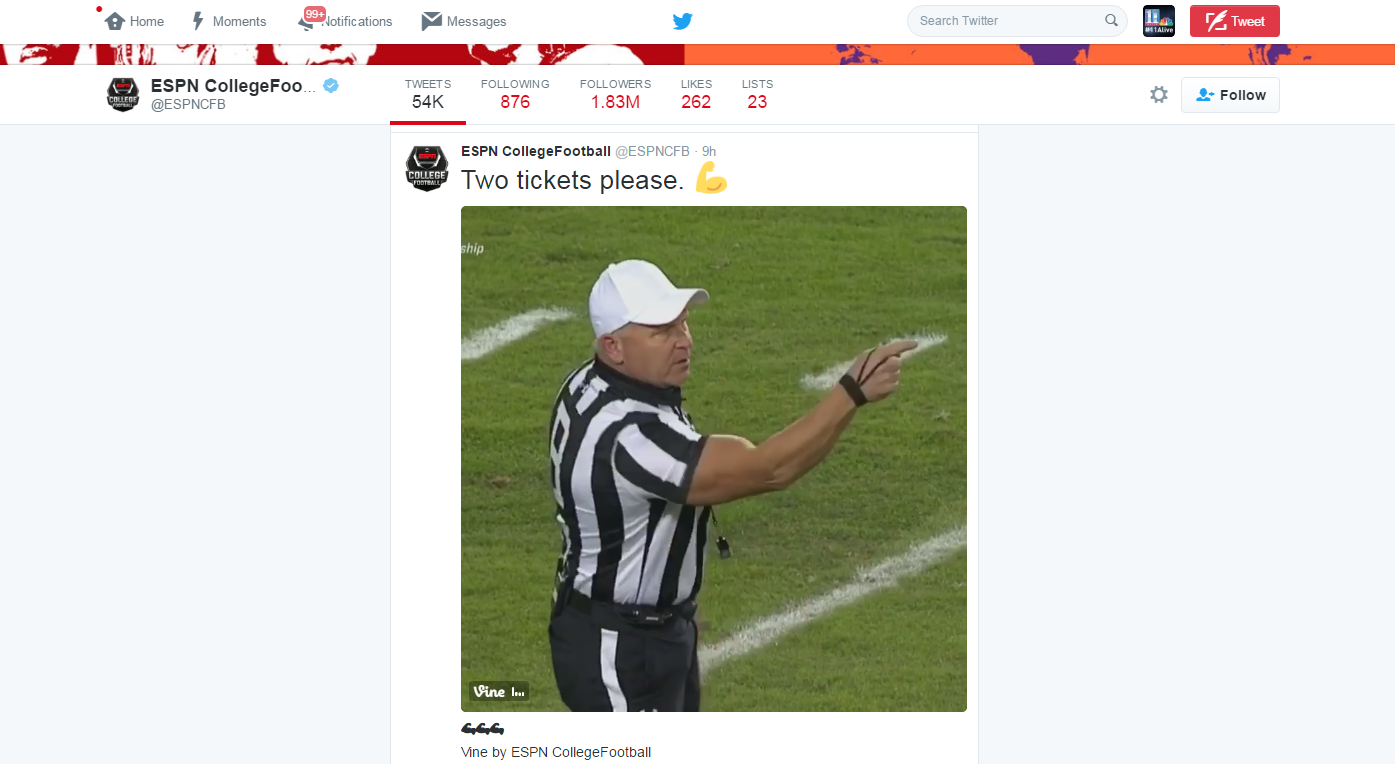Select the Moments lightning bolt icon
Image resolution: width=1395 pixels, height=764 pixels.
[197, 20]
